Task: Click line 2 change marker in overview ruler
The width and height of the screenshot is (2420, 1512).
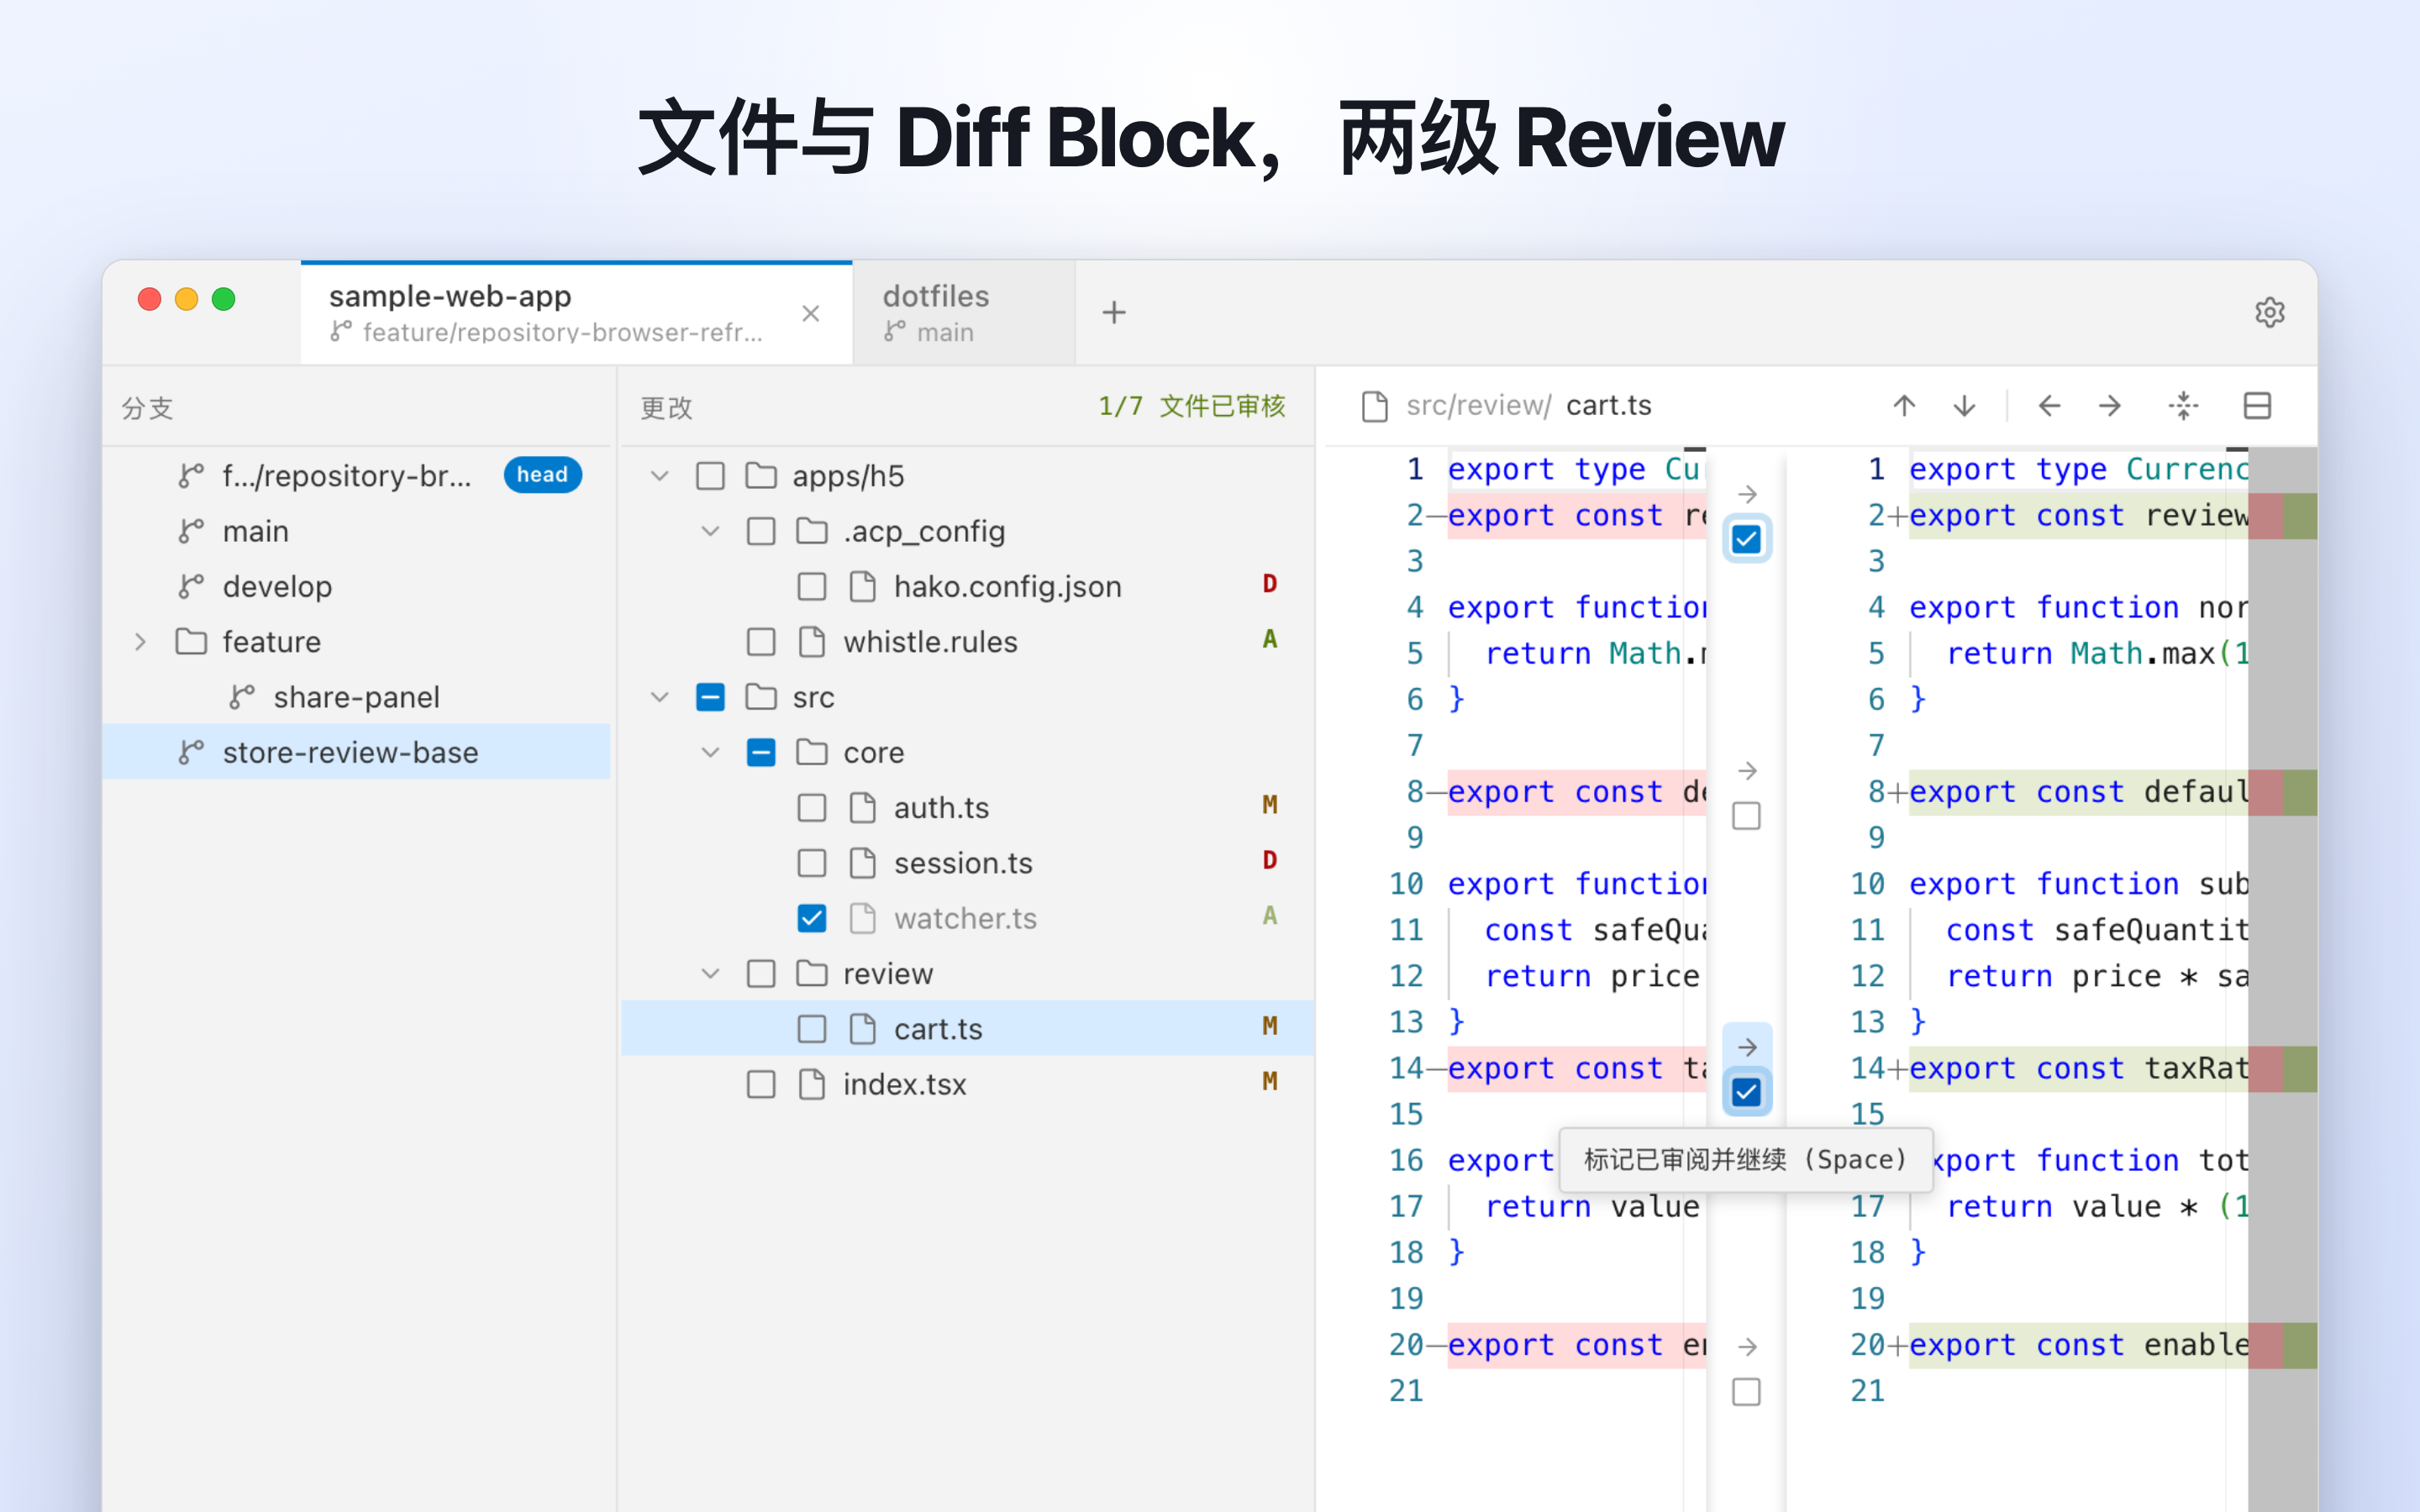Action: pos(2282,516)
